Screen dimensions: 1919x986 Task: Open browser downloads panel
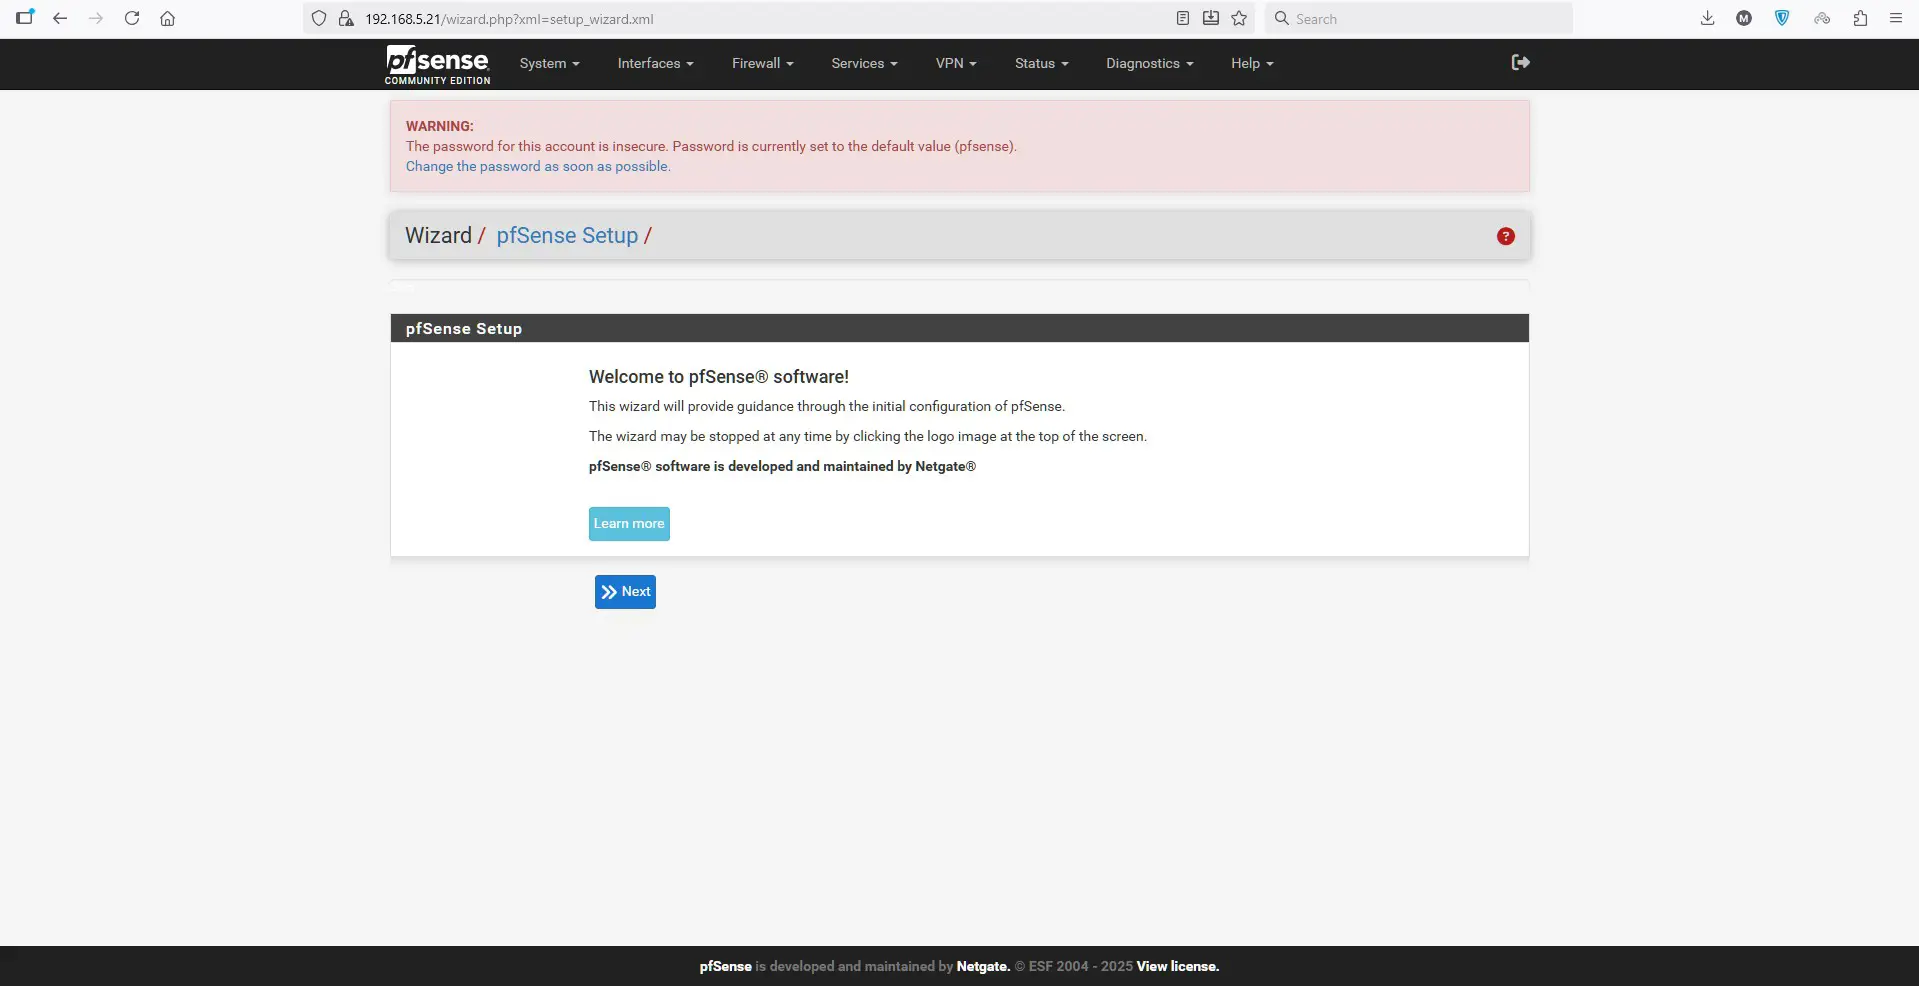[x=1707, y=18]
